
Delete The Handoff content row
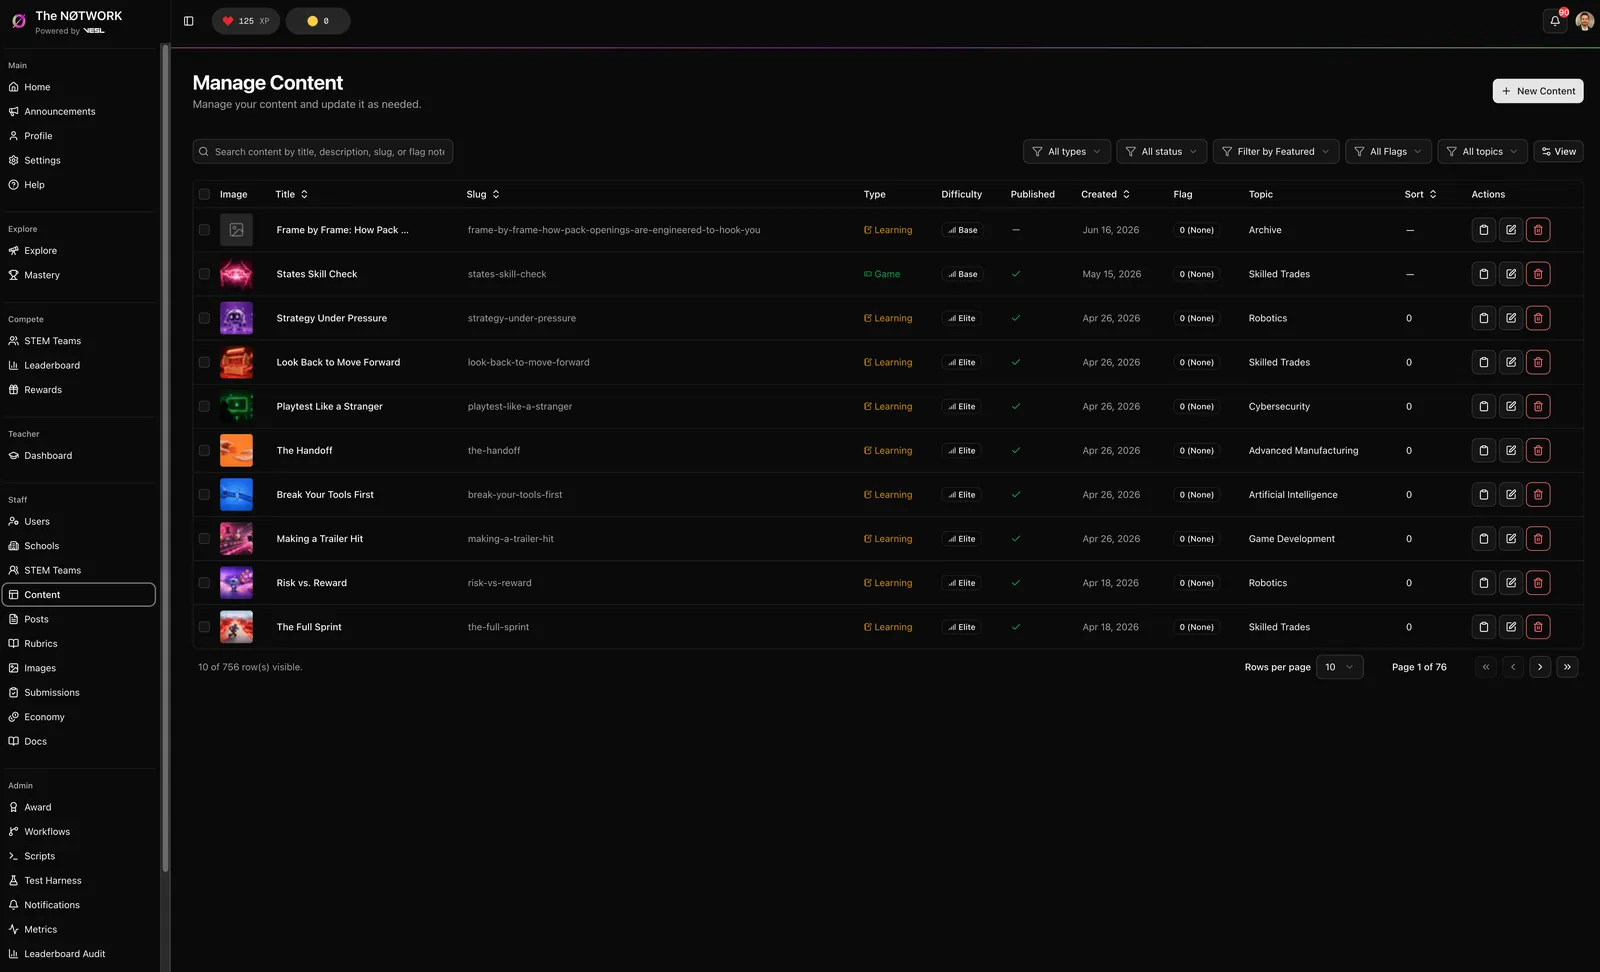[x=1538, y=451]
